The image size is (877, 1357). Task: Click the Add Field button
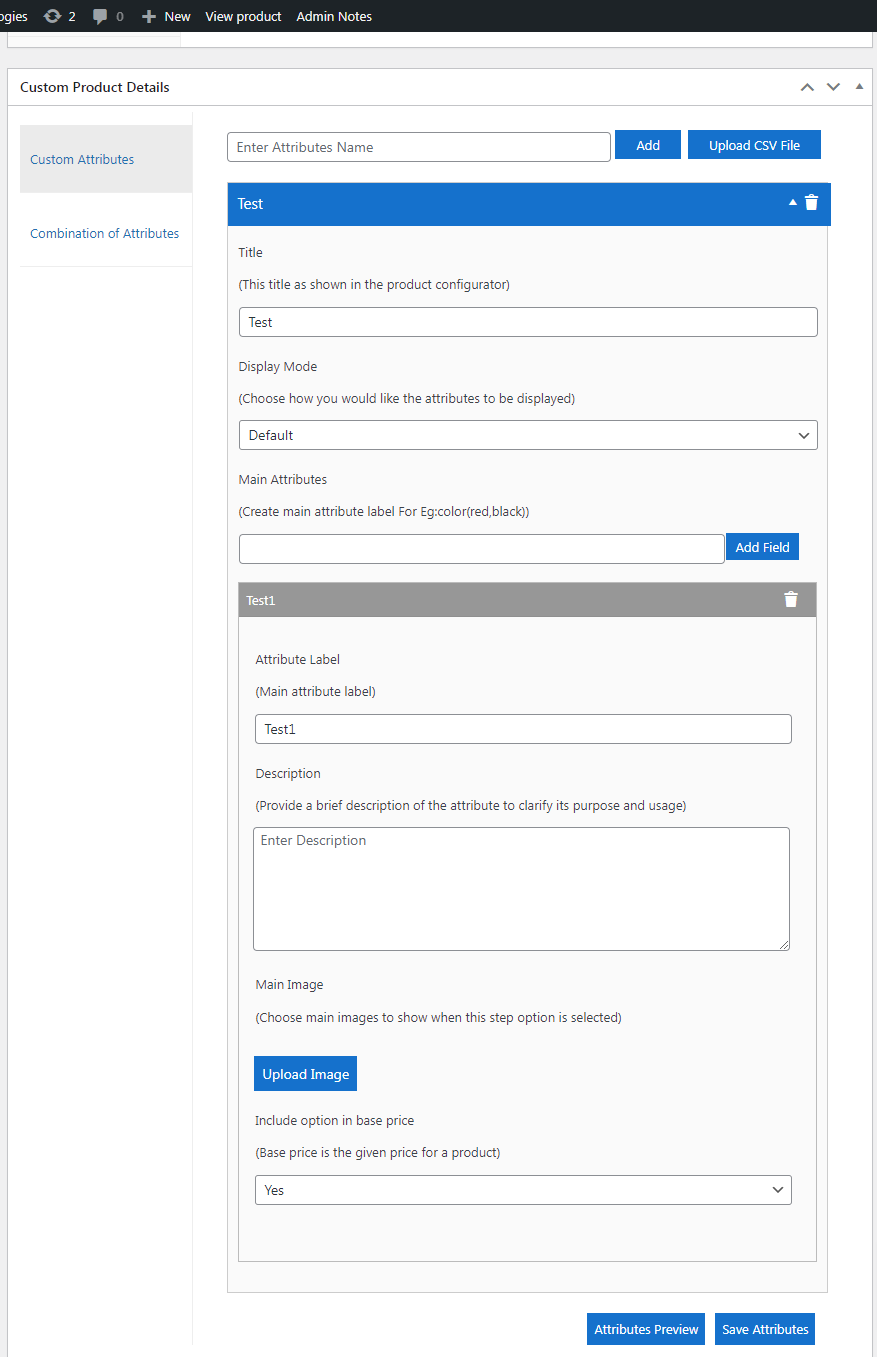tap(762, 547)
